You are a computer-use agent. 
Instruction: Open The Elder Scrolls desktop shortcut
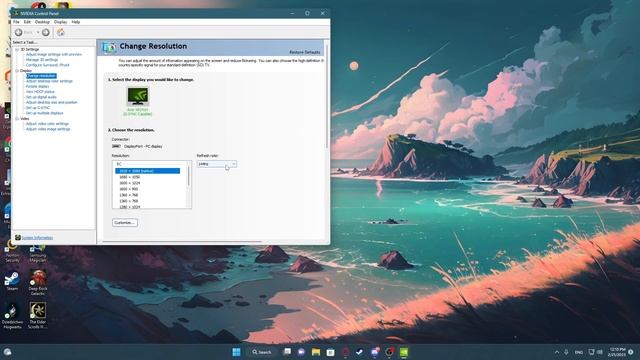tap(38, 316)
